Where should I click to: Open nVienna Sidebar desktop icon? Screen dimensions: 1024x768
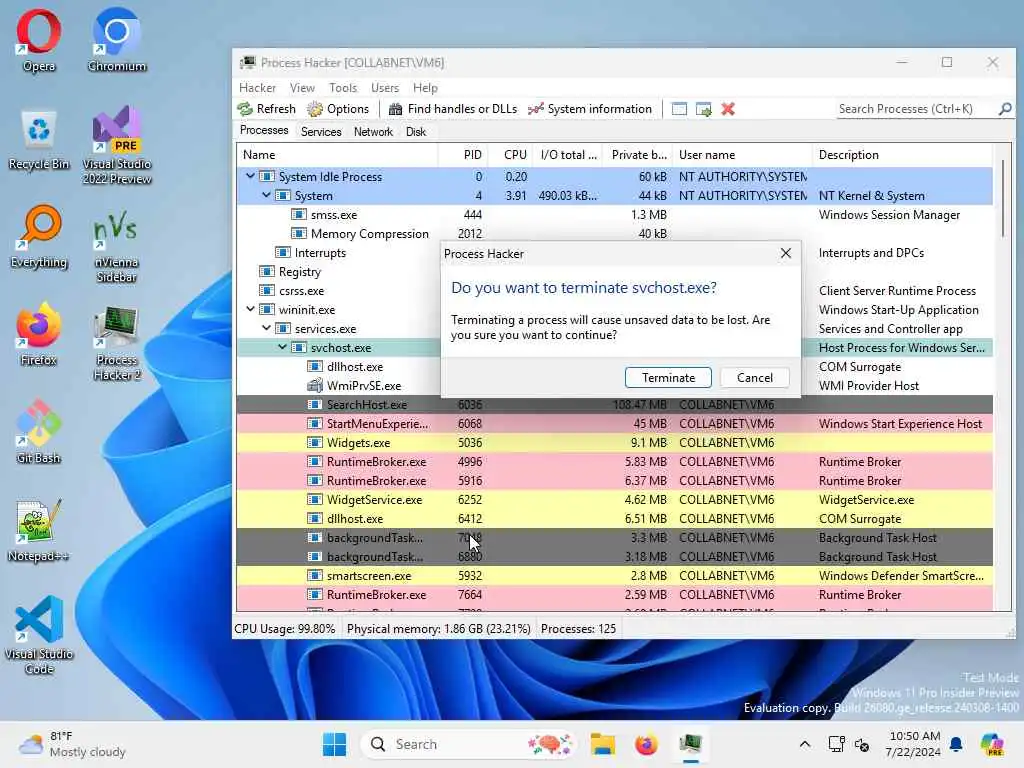point(117,246)
